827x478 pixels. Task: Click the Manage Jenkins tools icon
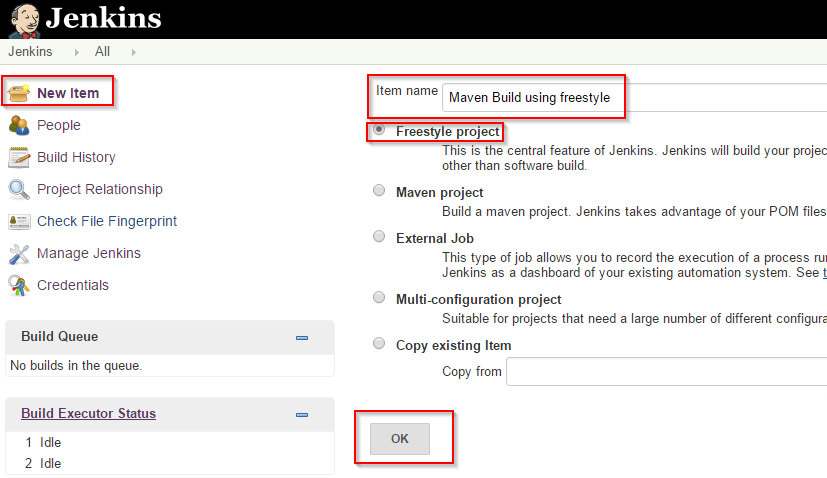[x=19, y=254]
